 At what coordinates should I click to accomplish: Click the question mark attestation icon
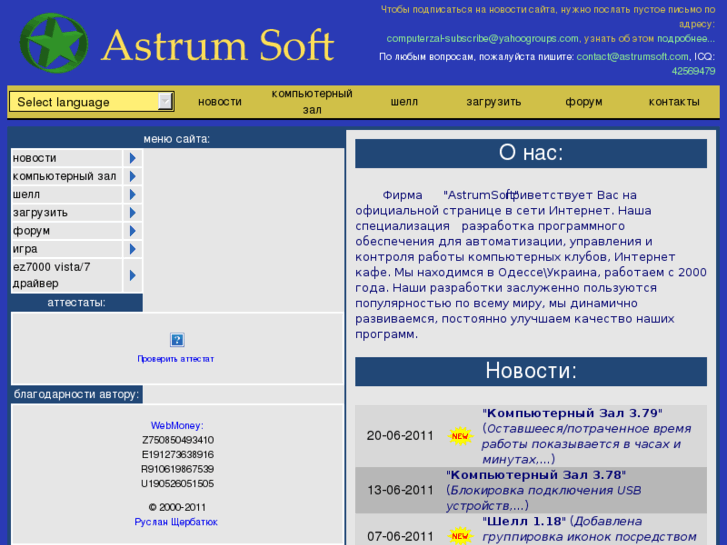click(177, 340)
